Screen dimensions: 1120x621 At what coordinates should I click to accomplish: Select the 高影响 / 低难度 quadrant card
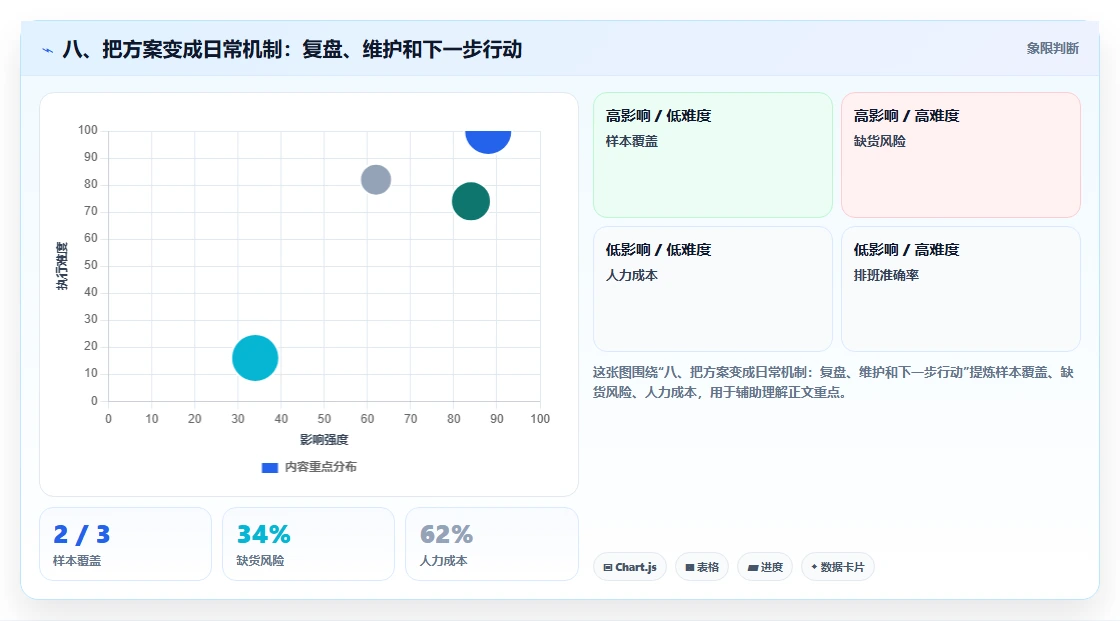713,155
